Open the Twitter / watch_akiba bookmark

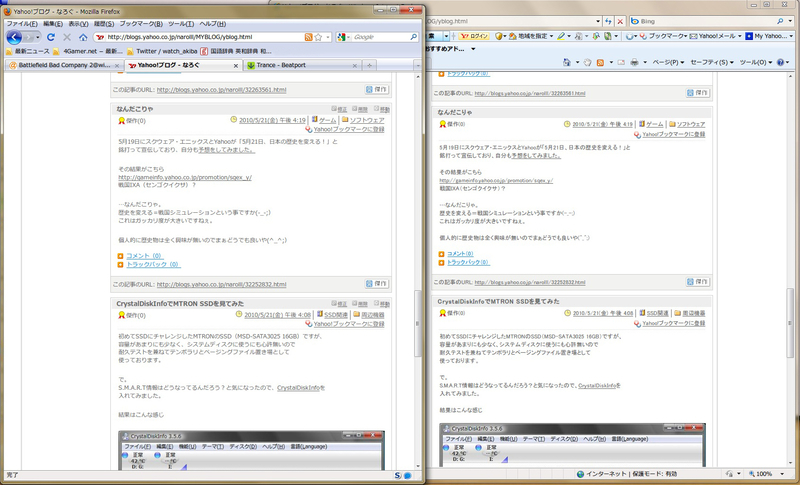(162, 51)
